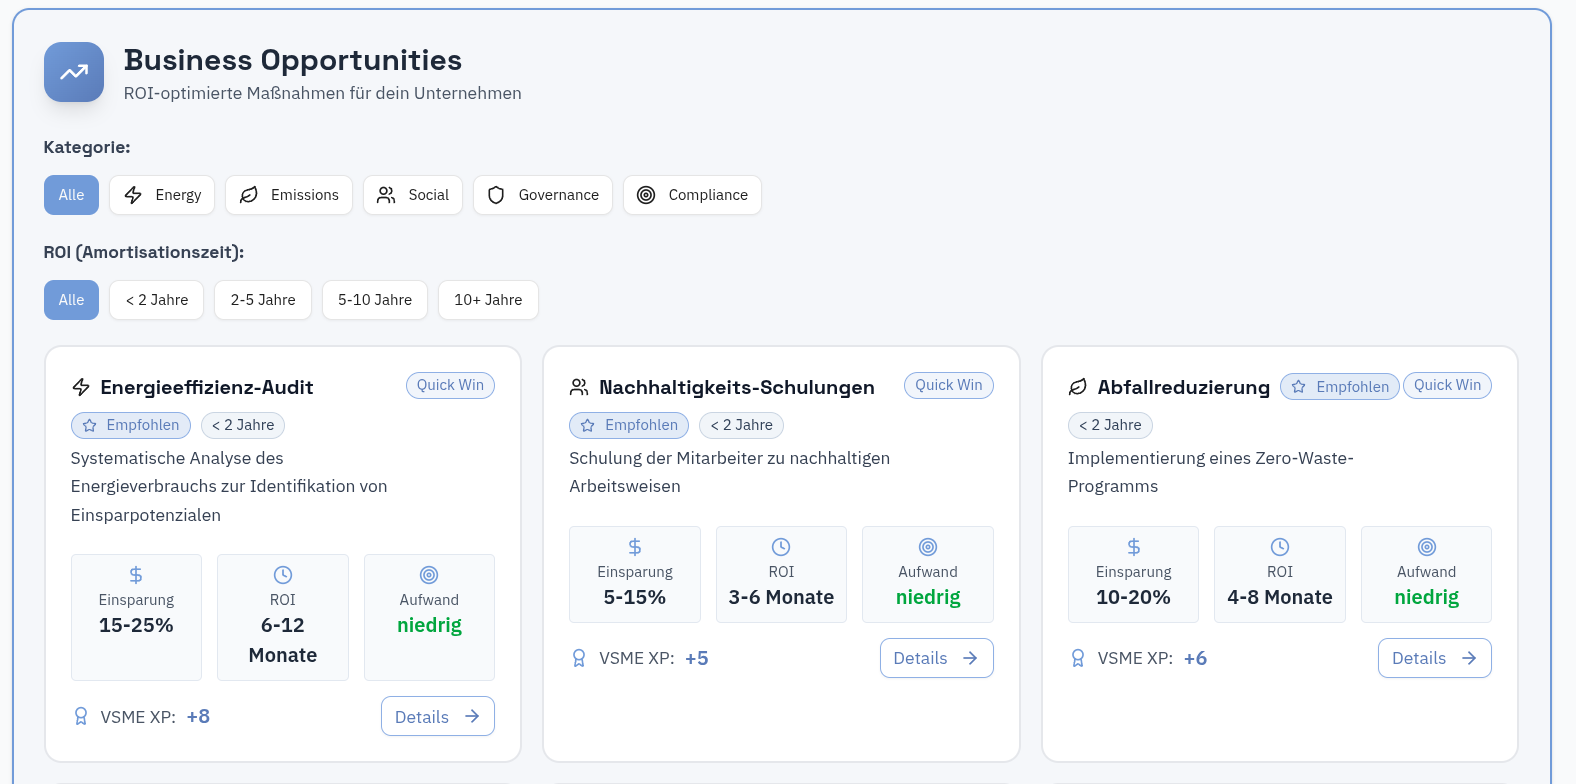Click the '< 2 Jahre' tag on Nachhaltigkeits-Schulungen
The image size is (1576, 784).
[741, 425]
